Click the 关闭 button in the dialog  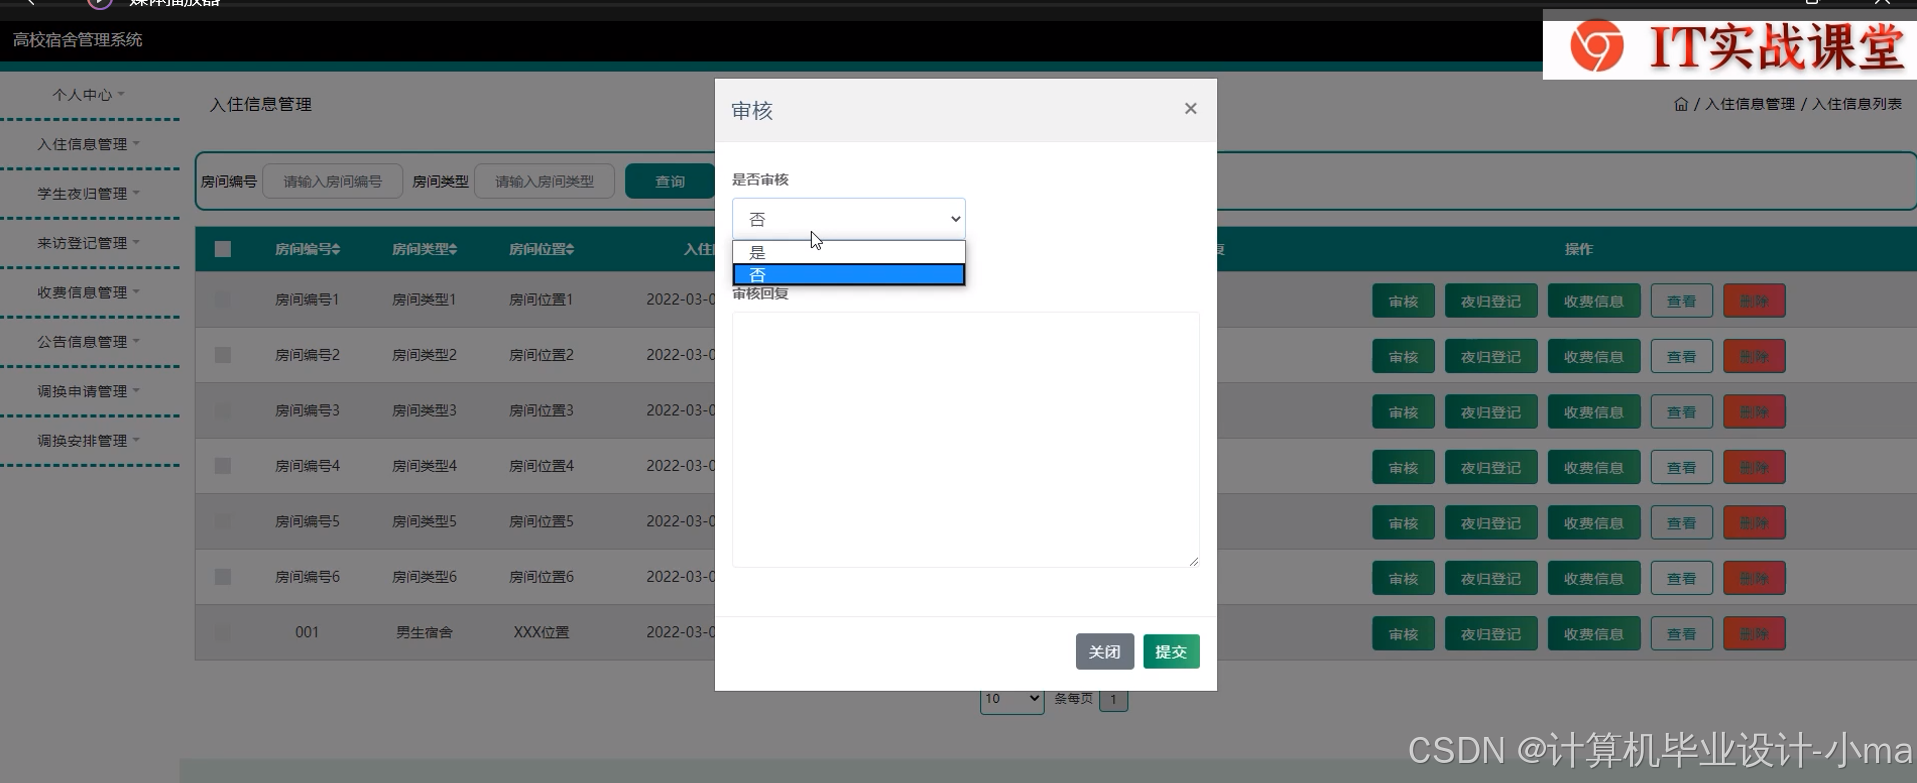tap(1105, 652)
